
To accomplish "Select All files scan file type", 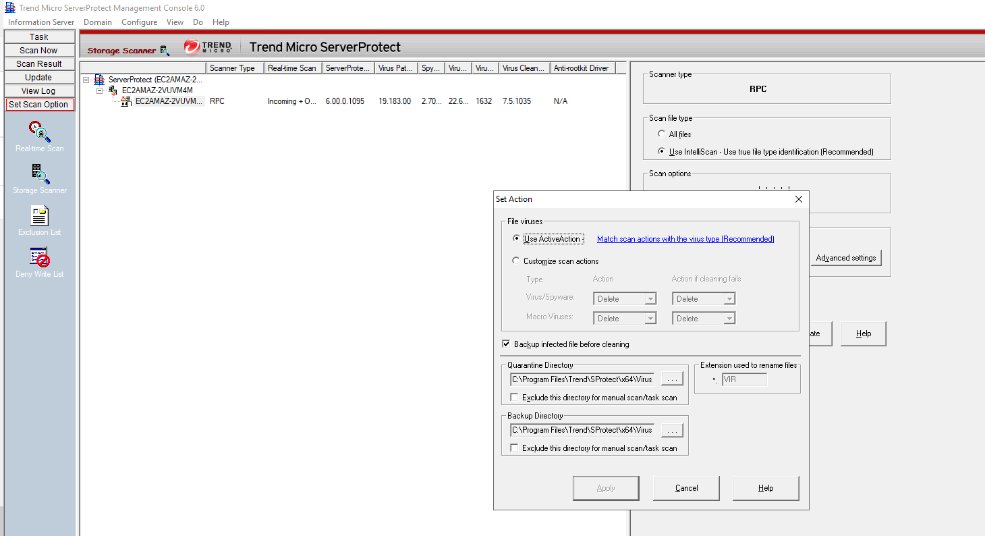I will coord(661,134).
